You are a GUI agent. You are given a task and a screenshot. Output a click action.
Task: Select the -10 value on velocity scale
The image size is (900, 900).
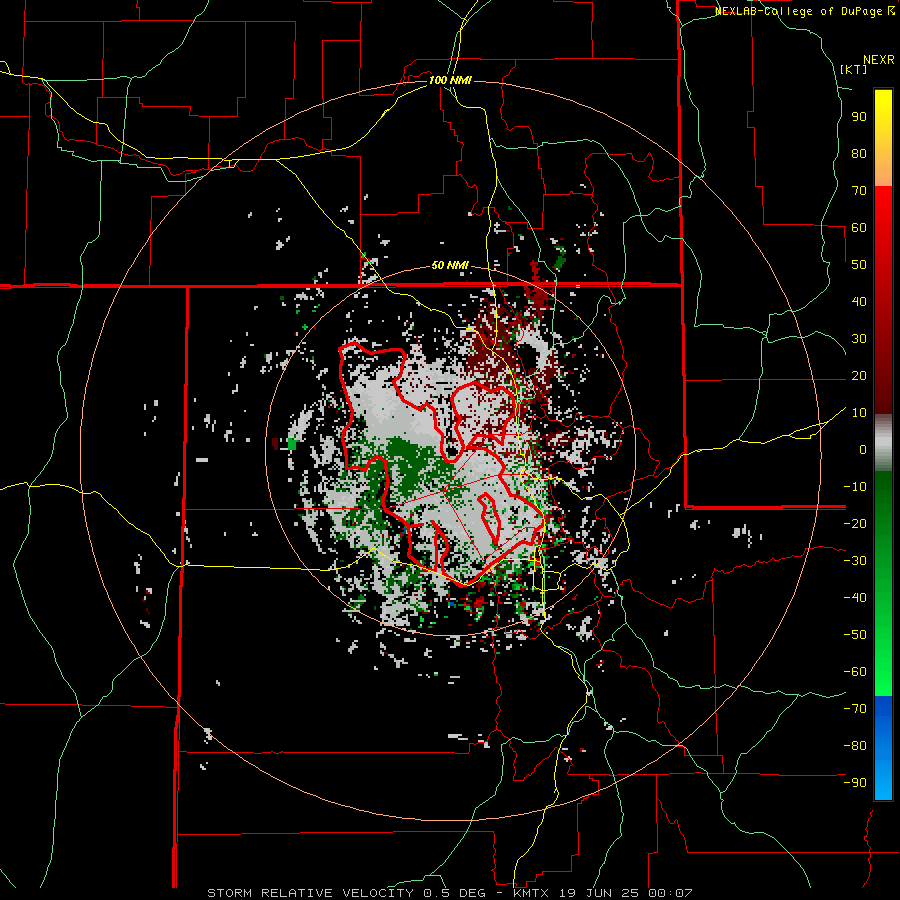[855, 487]
